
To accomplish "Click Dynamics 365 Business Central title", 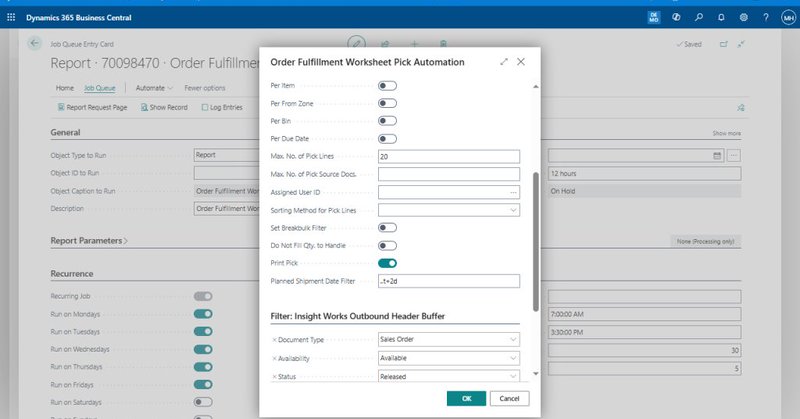I will click(79, 17).
